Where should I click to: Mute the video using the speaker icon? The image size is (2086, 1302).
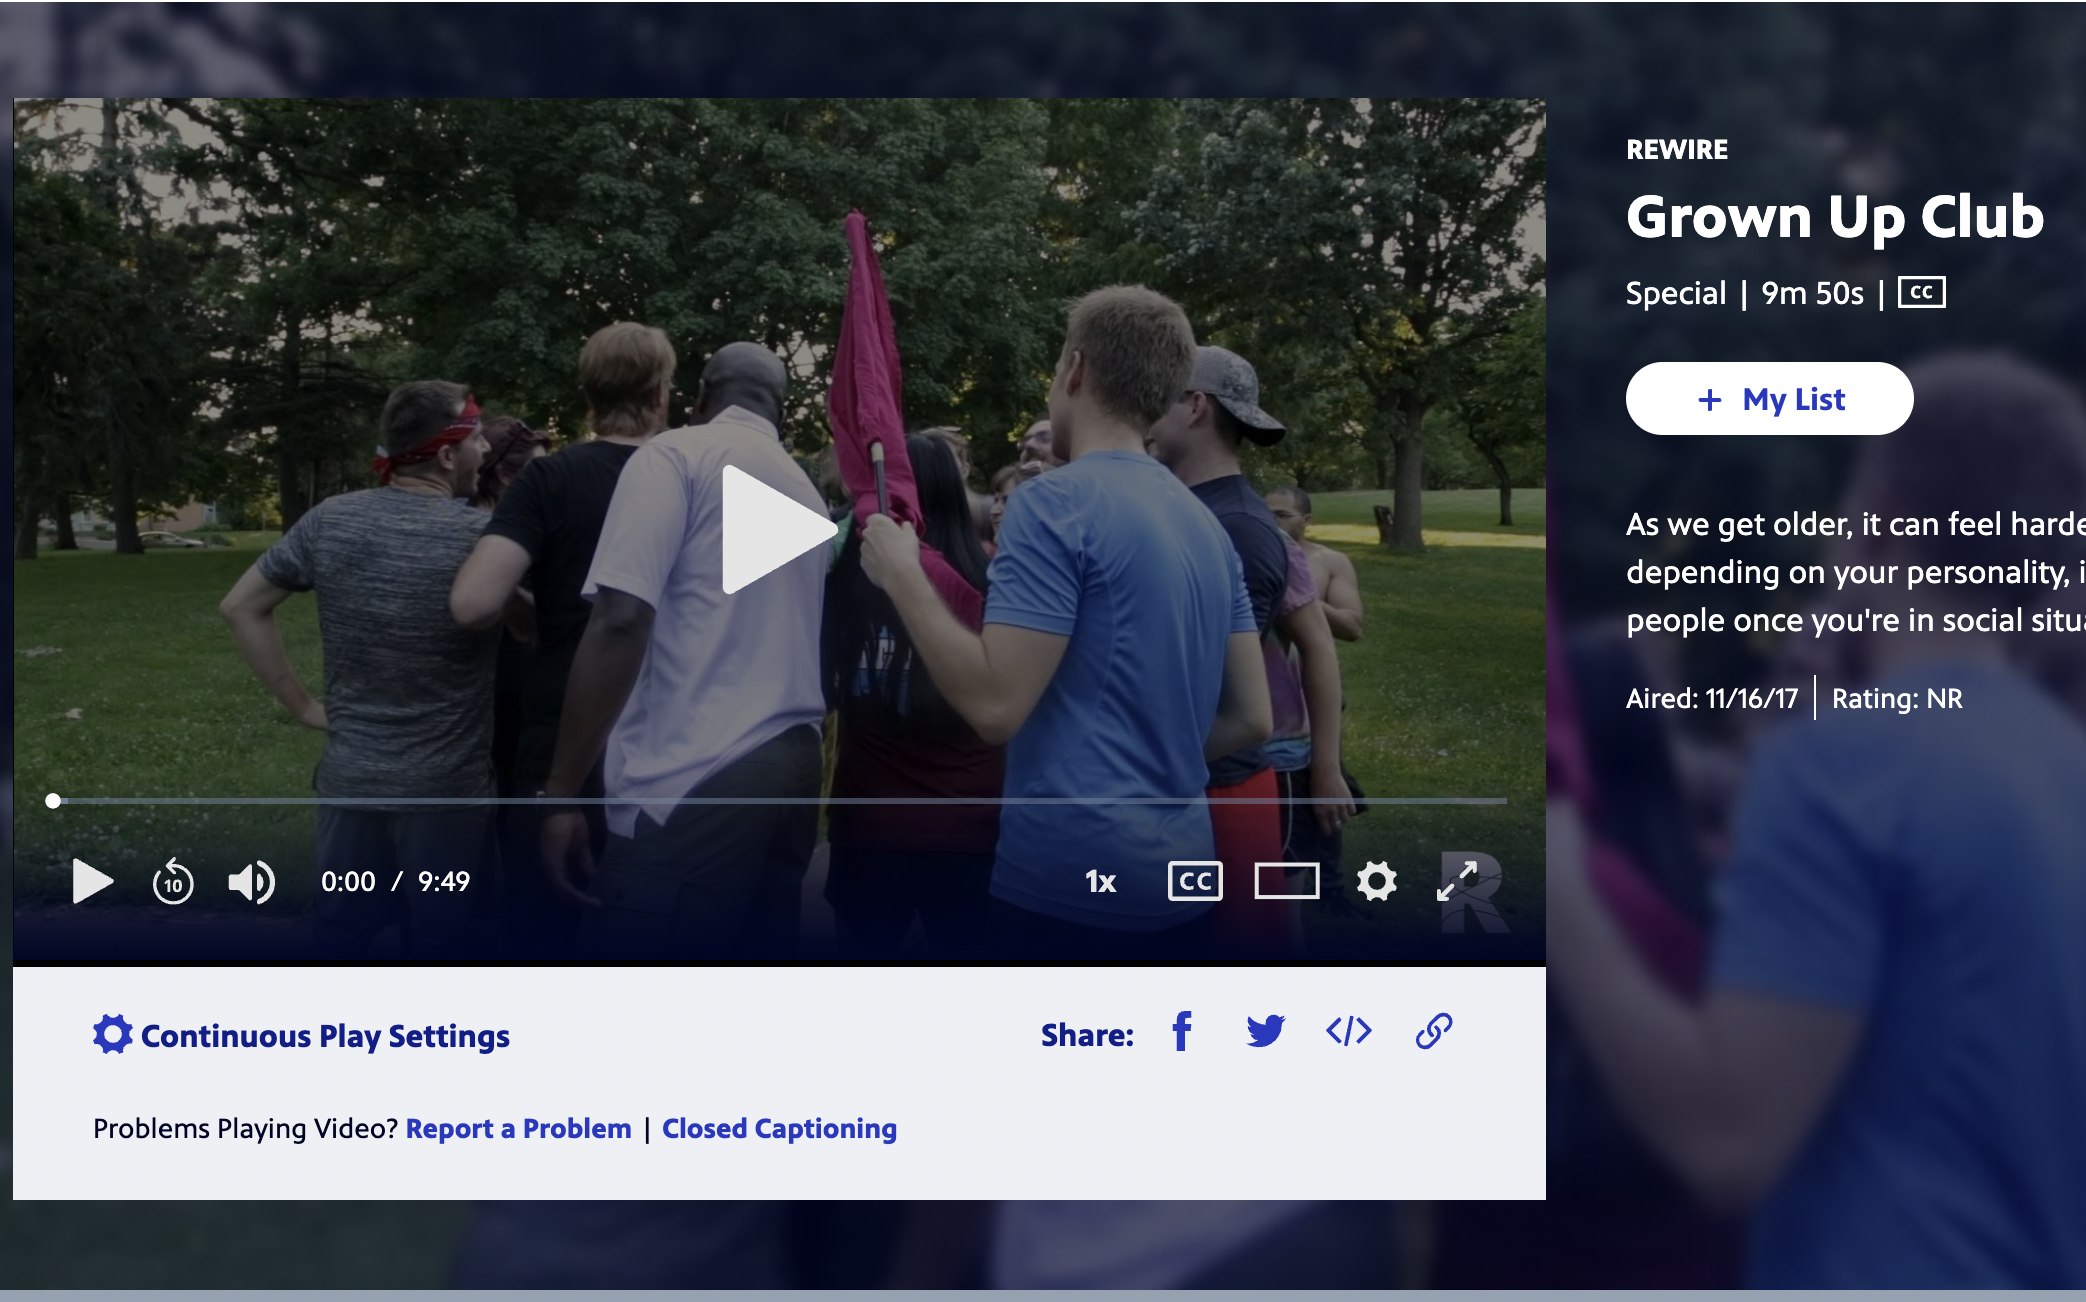click(x=251, y=882)
